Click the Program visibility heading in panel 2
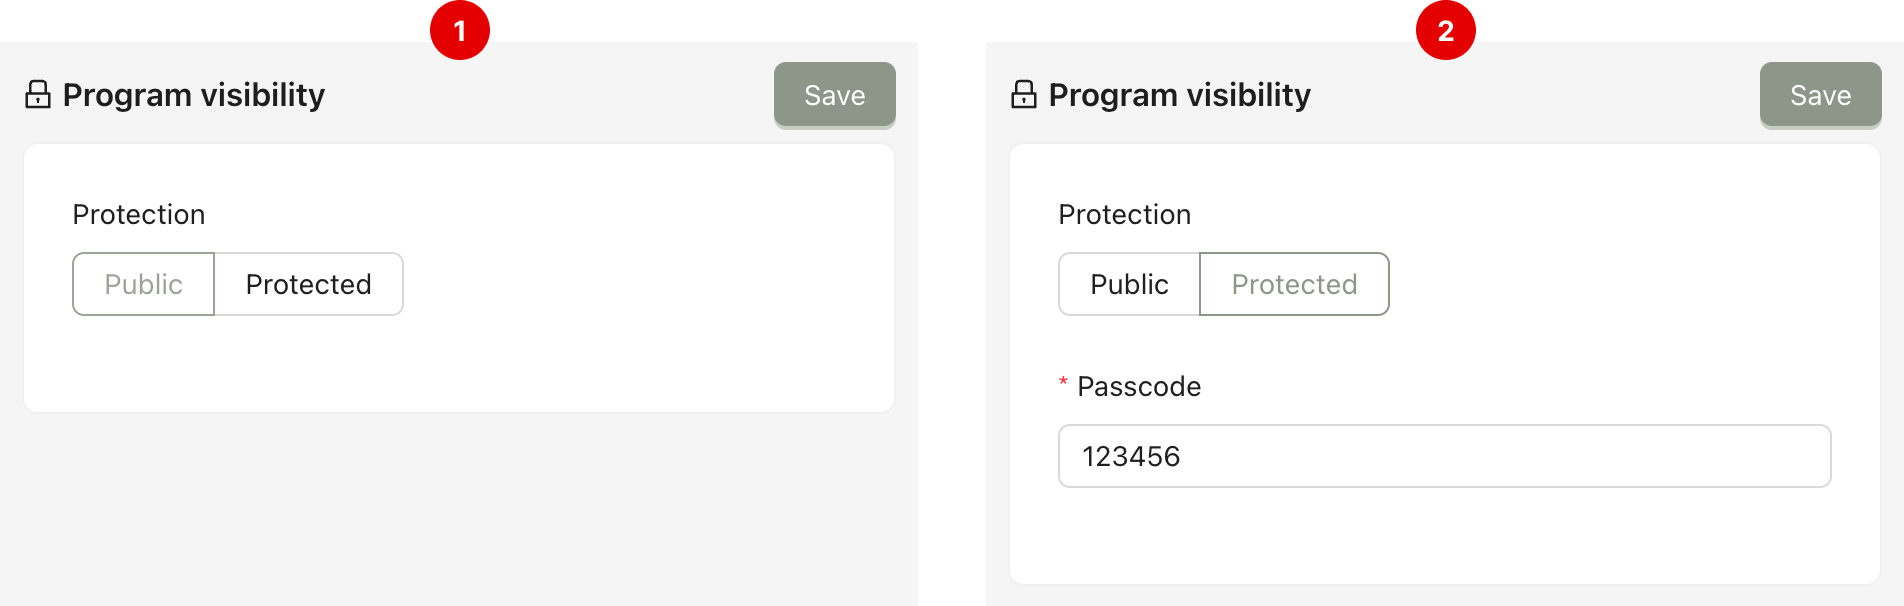Image resolution: width=1904 pixels, height=606 pixels. point(1180,95)
